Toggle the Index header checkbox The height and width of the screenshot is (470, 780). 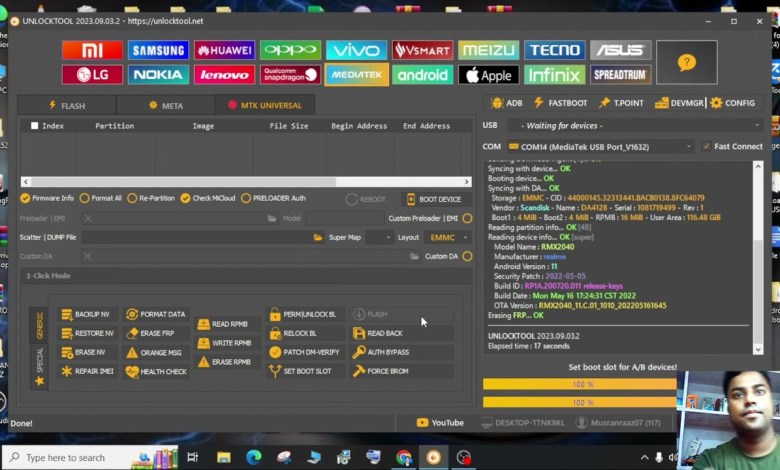click(x=34, y=126)
